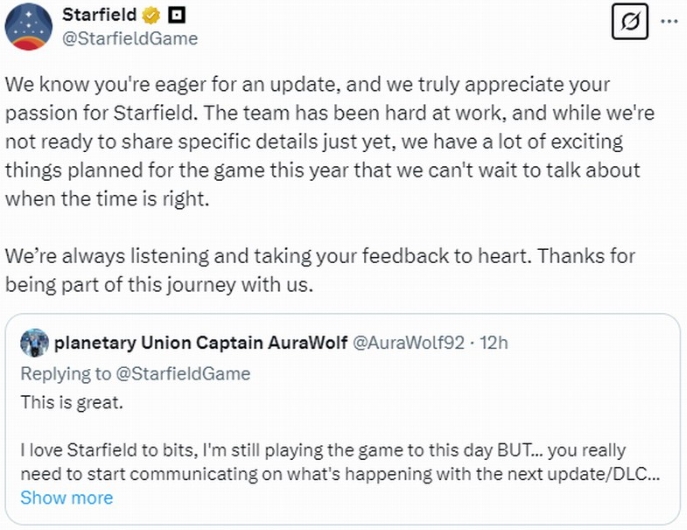
Task: Click the blank area below 'This is great.'
Action: [x=342, y=426]
